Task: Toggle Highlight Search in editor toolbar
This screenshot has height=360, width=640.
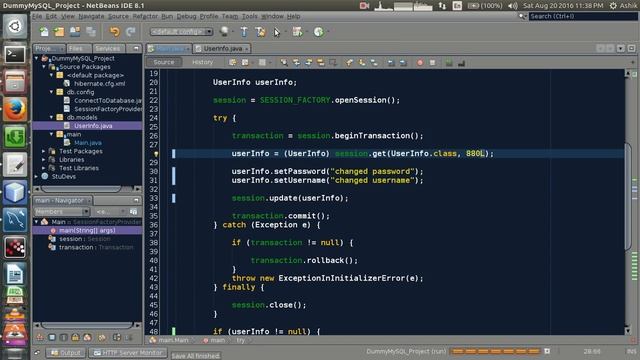Action: [x=321, y=62]
